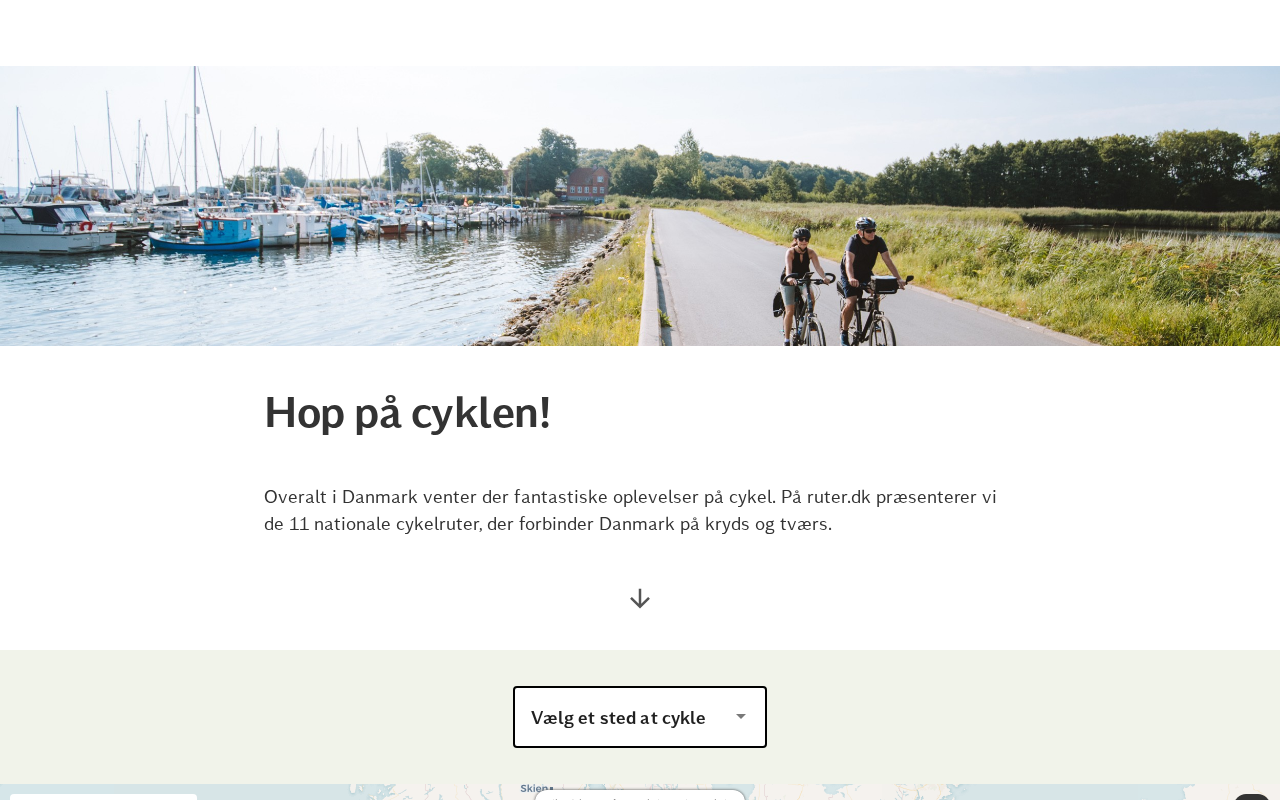Click the female cyclist wearing sunglasses
This screenshot has height=800, width=1280.
801,285
